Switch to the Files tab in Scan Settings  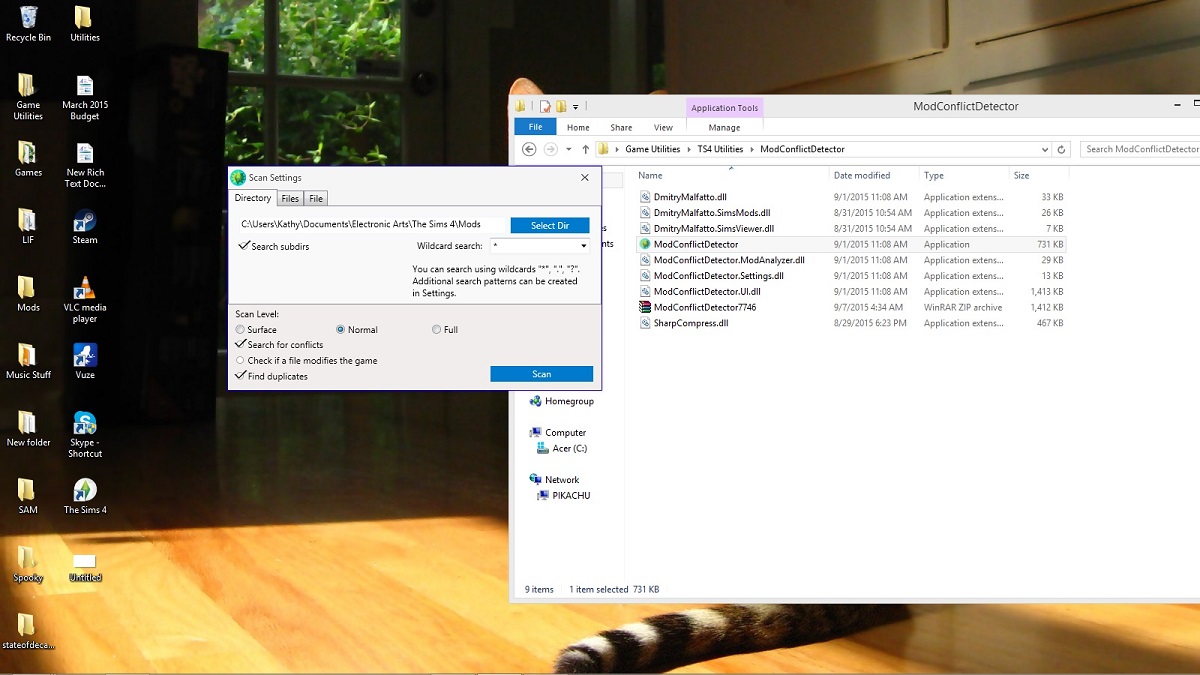click(290, 199)
